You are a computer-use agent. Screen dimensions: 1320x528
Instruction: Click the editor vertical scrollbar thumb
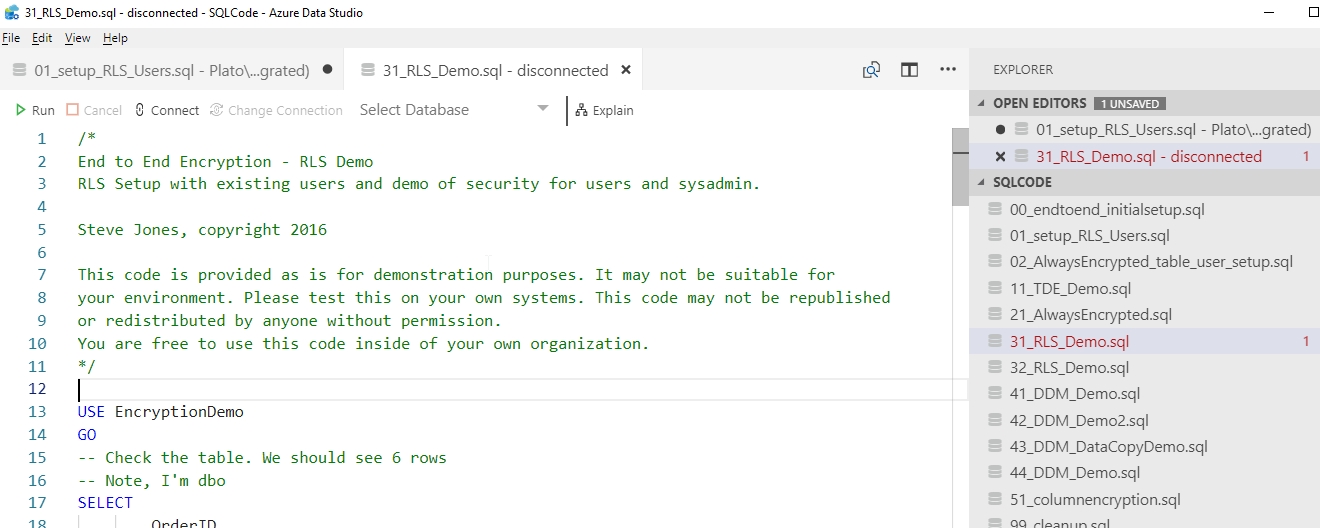(959, 166)
